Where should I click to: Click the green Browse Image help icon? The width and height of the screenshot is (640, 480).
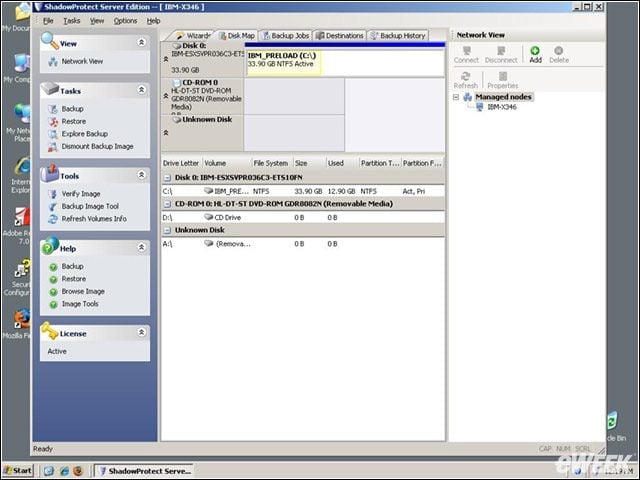coord(53,292)
